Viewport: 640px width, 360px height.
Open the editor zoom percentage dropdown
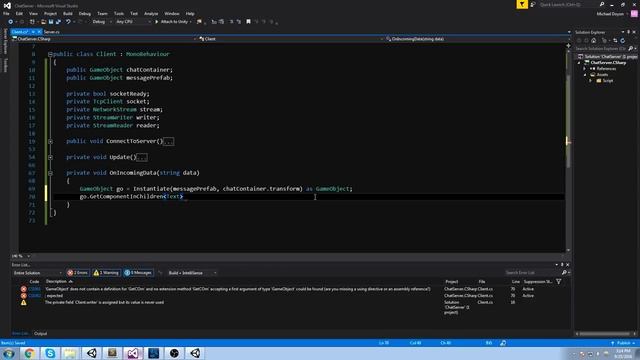coord(21,256)
